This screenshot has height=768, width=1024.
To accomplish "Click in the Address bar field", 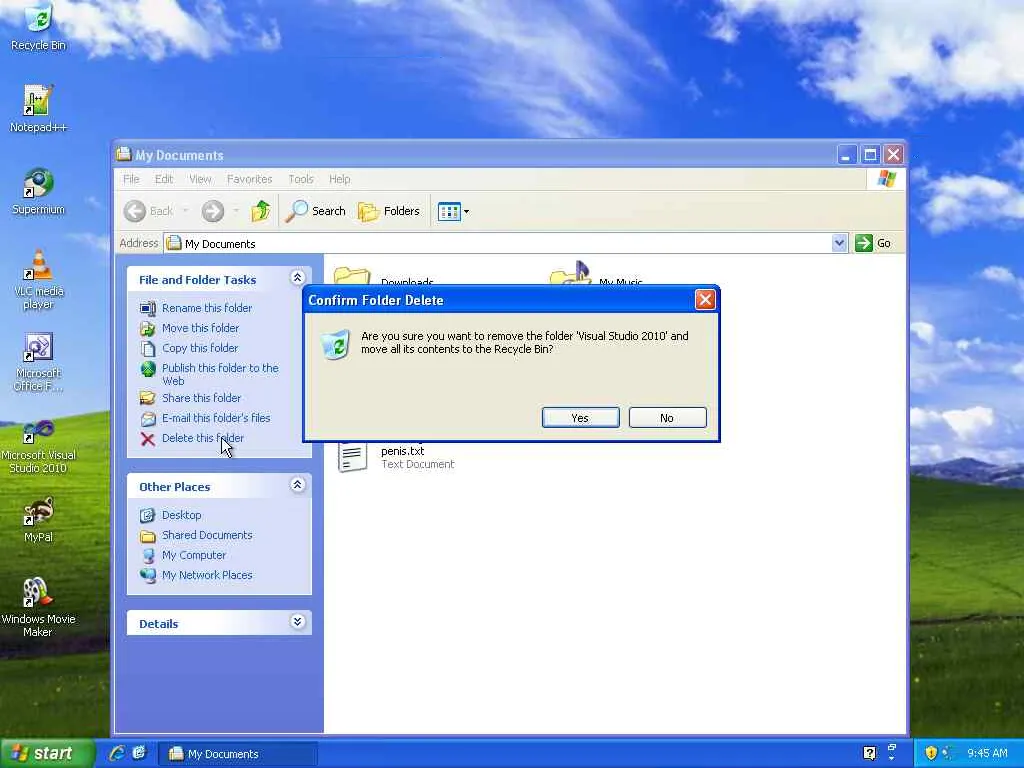I will point(498,244).
